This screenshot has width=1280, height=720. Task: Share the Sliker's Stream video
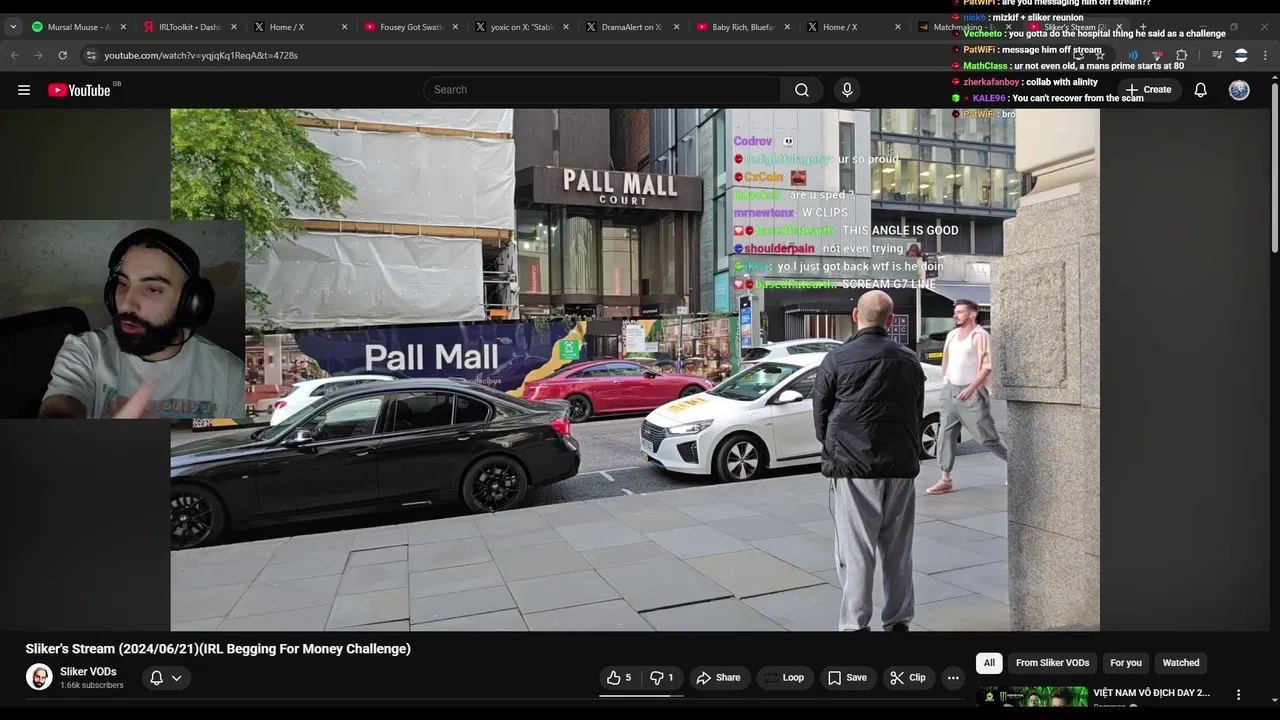[x=718, y=678]
